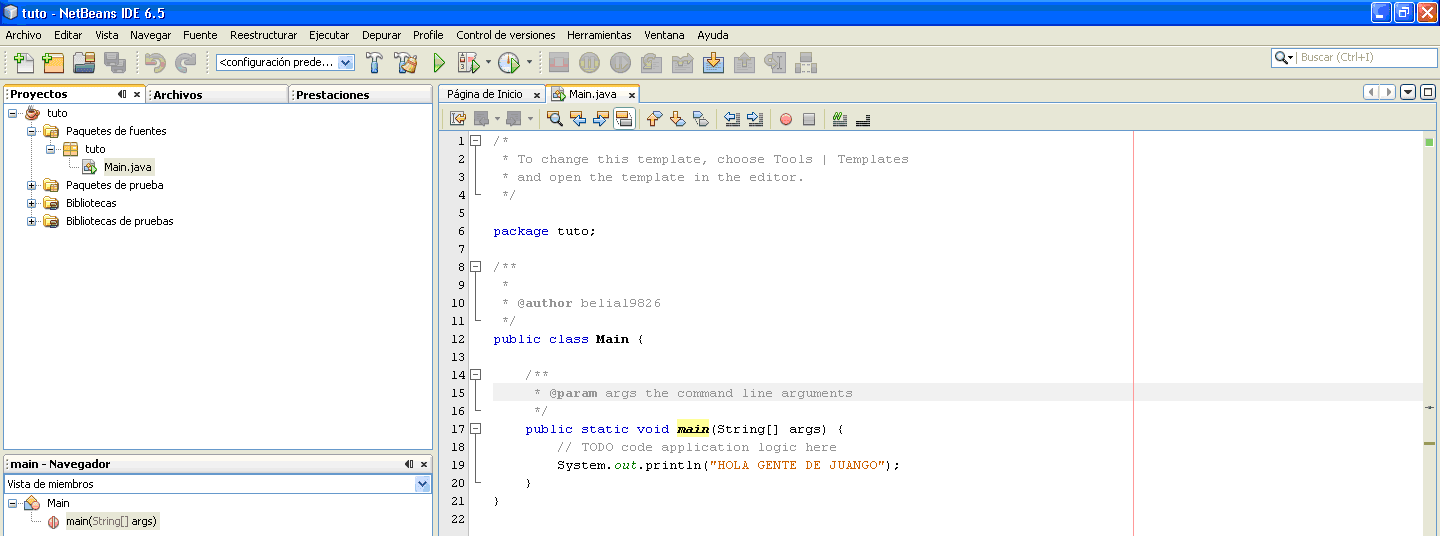
Task: Minimize the Navegador panel
Action: [409, 464]
